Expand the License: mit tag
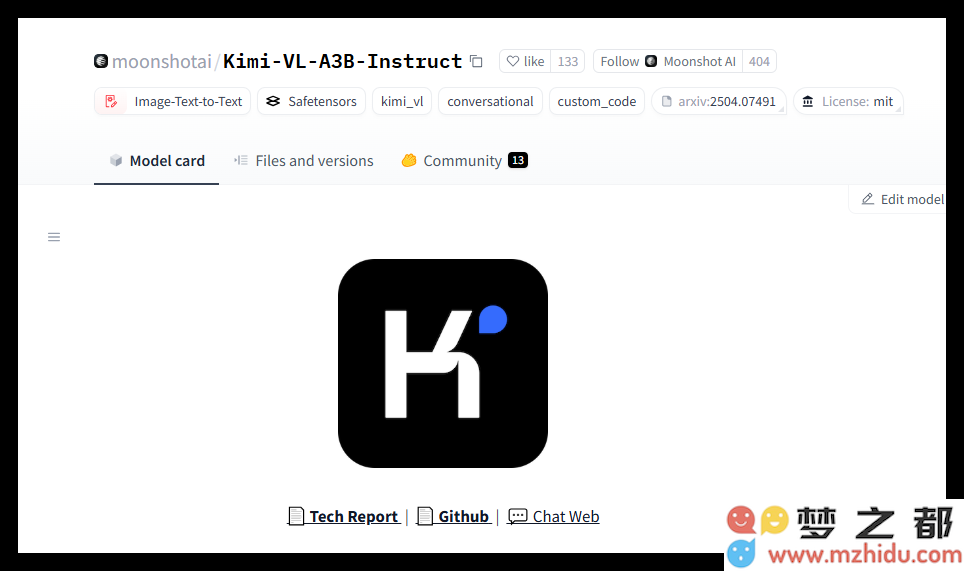 pyautogui.click(x=848, y=102)
